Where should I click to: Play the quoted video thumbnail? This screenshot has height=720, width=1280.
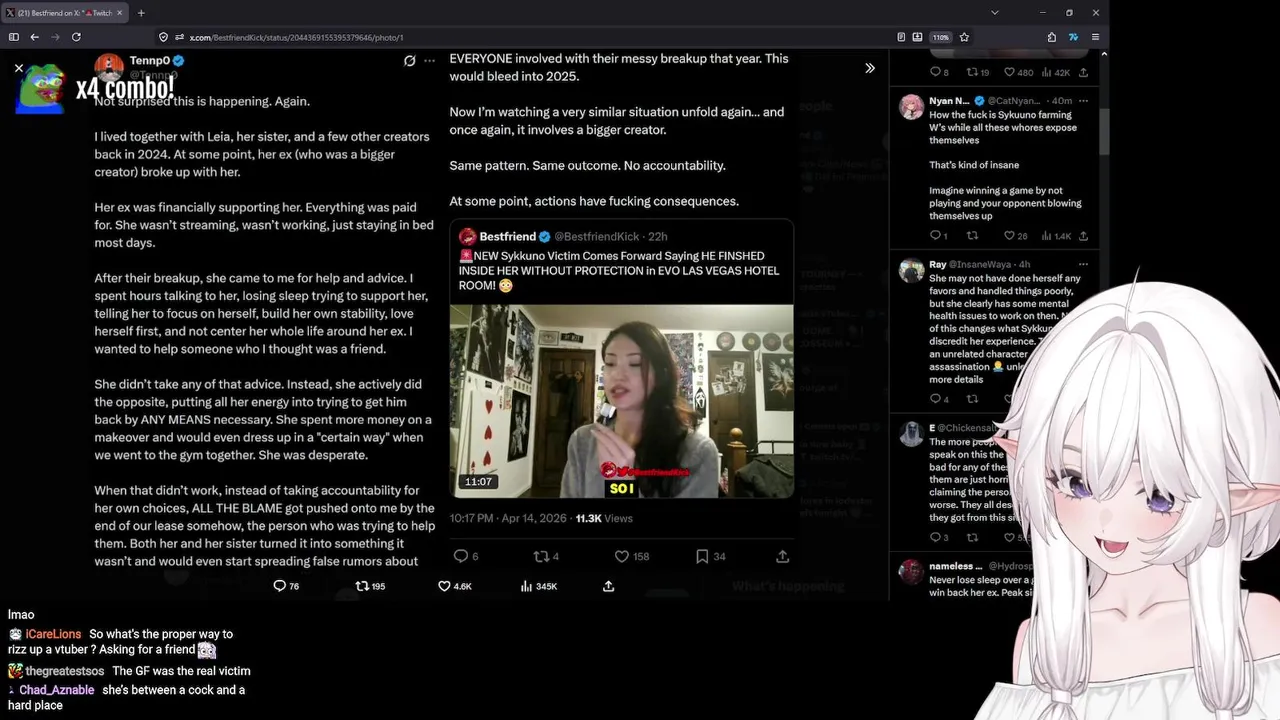point(621,400)
